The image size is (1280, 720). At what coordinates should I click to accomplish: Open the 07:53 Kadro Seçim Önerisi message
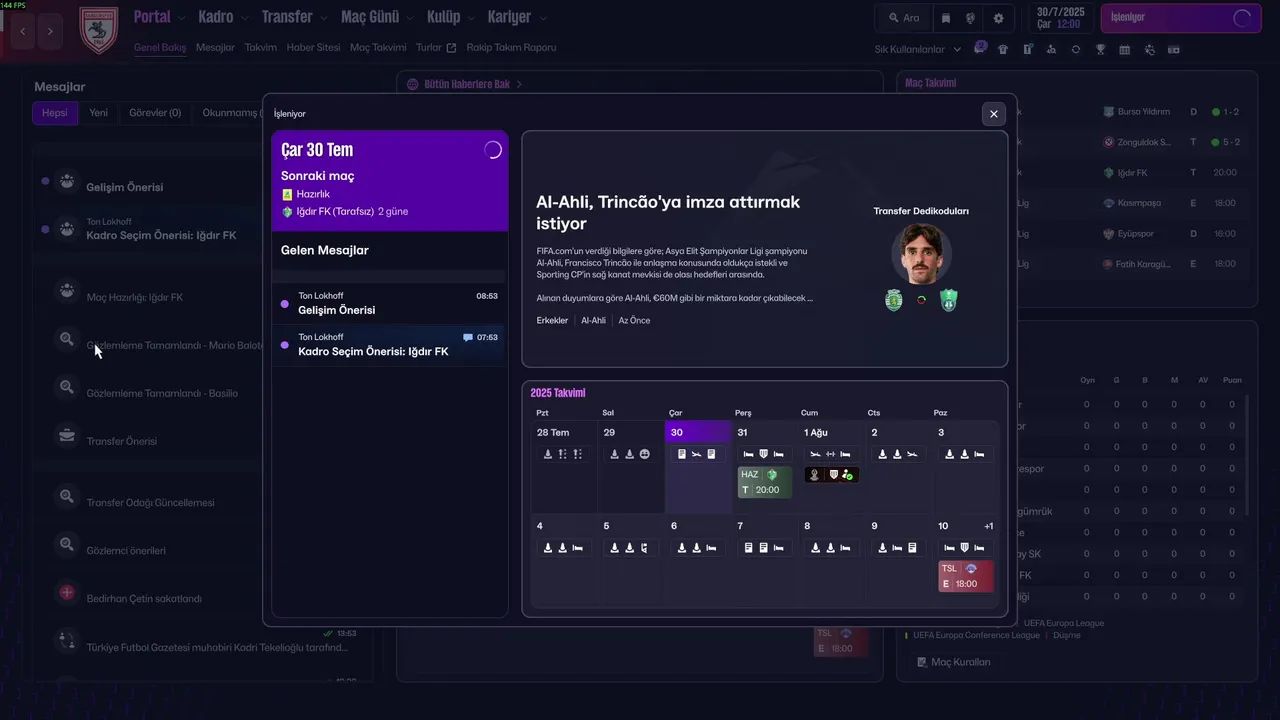(x=390, y=345)
